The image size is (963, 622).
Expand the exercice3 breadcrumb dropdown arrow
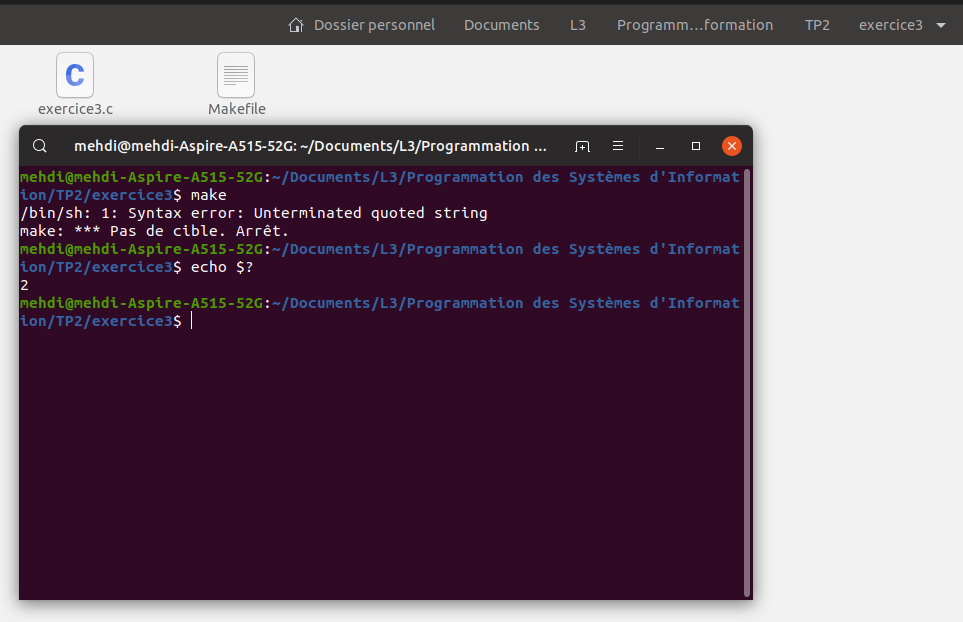click(x=938, y=25)
